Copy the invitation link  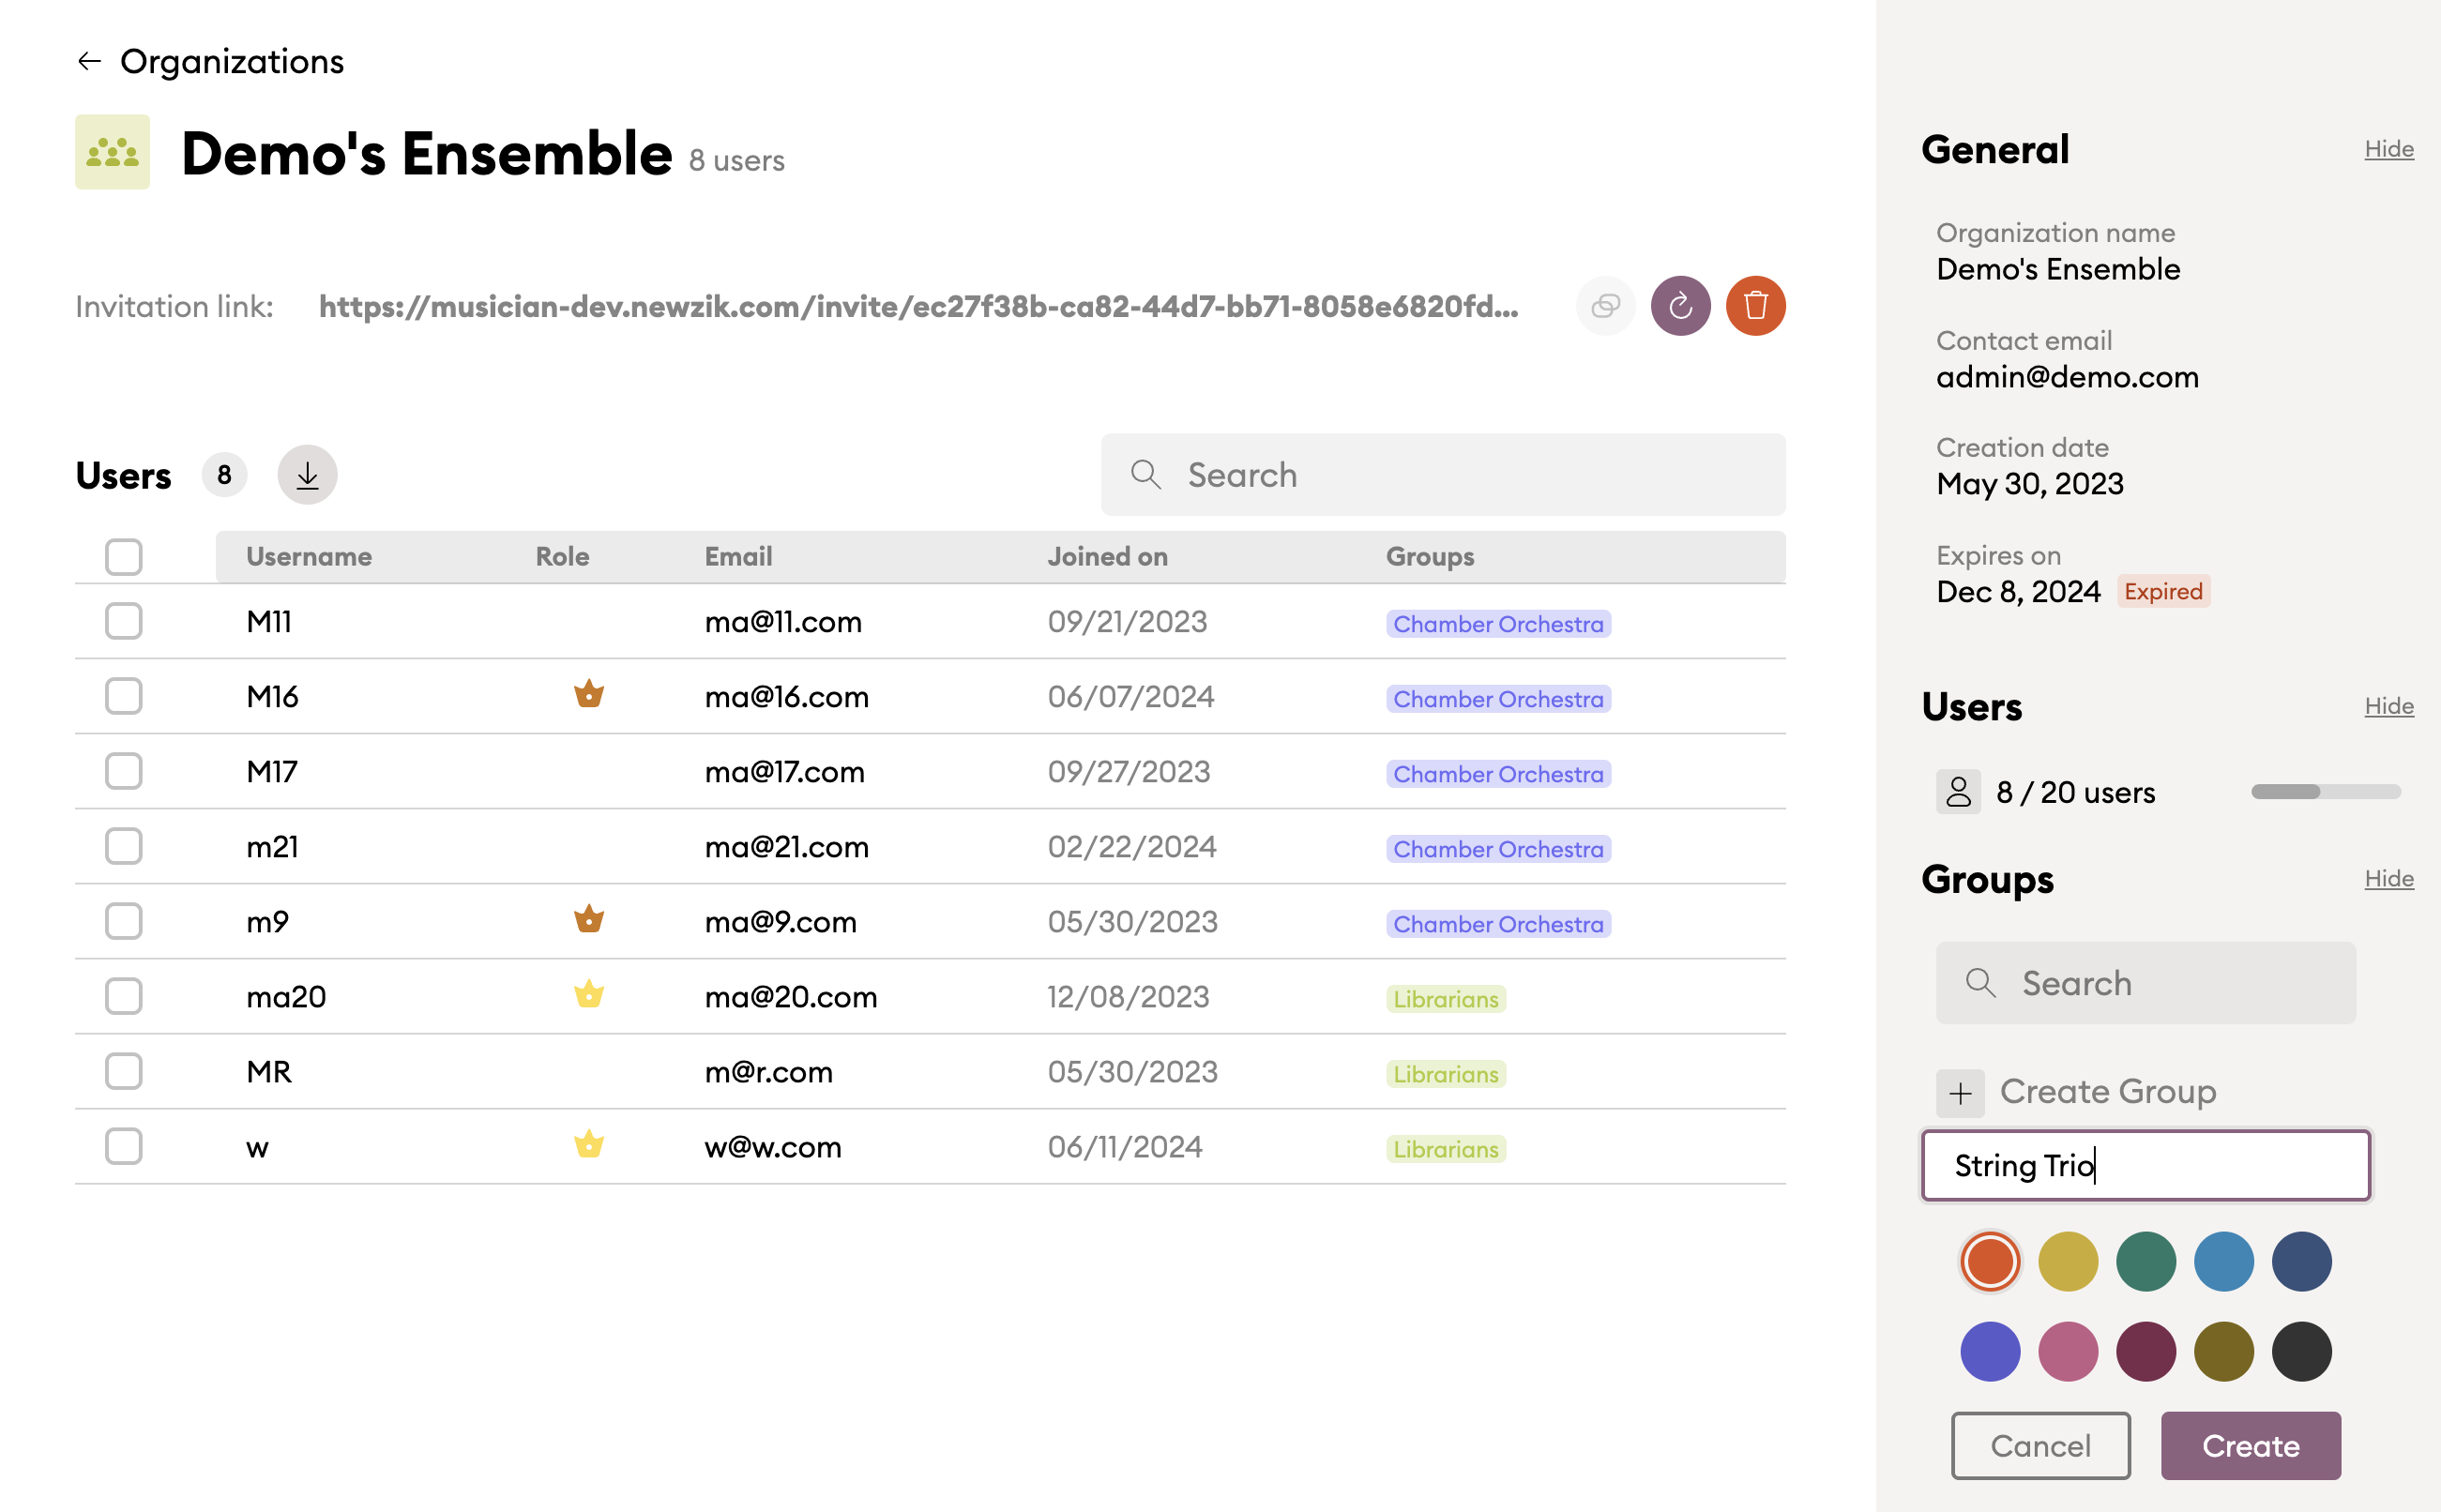coord(1605,306)
